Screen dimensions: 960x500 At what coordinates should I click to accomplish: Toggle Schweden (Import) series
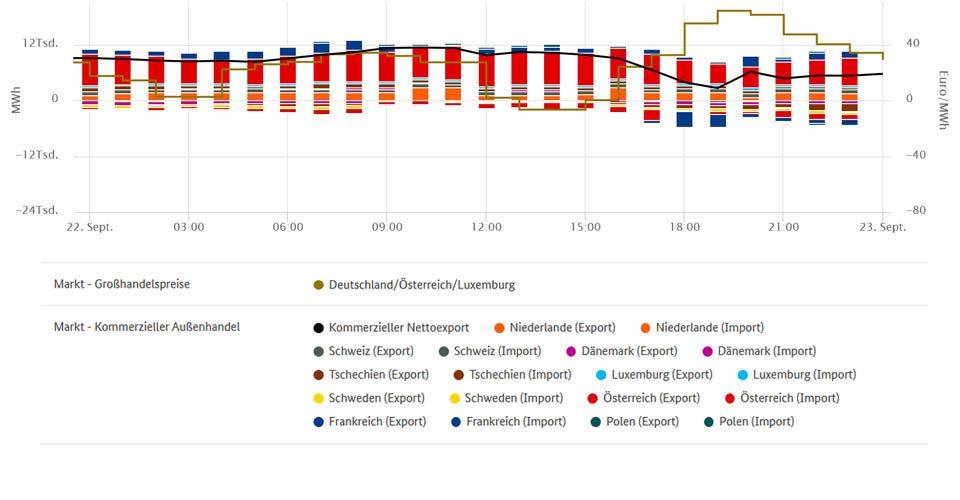pos(506,398)
